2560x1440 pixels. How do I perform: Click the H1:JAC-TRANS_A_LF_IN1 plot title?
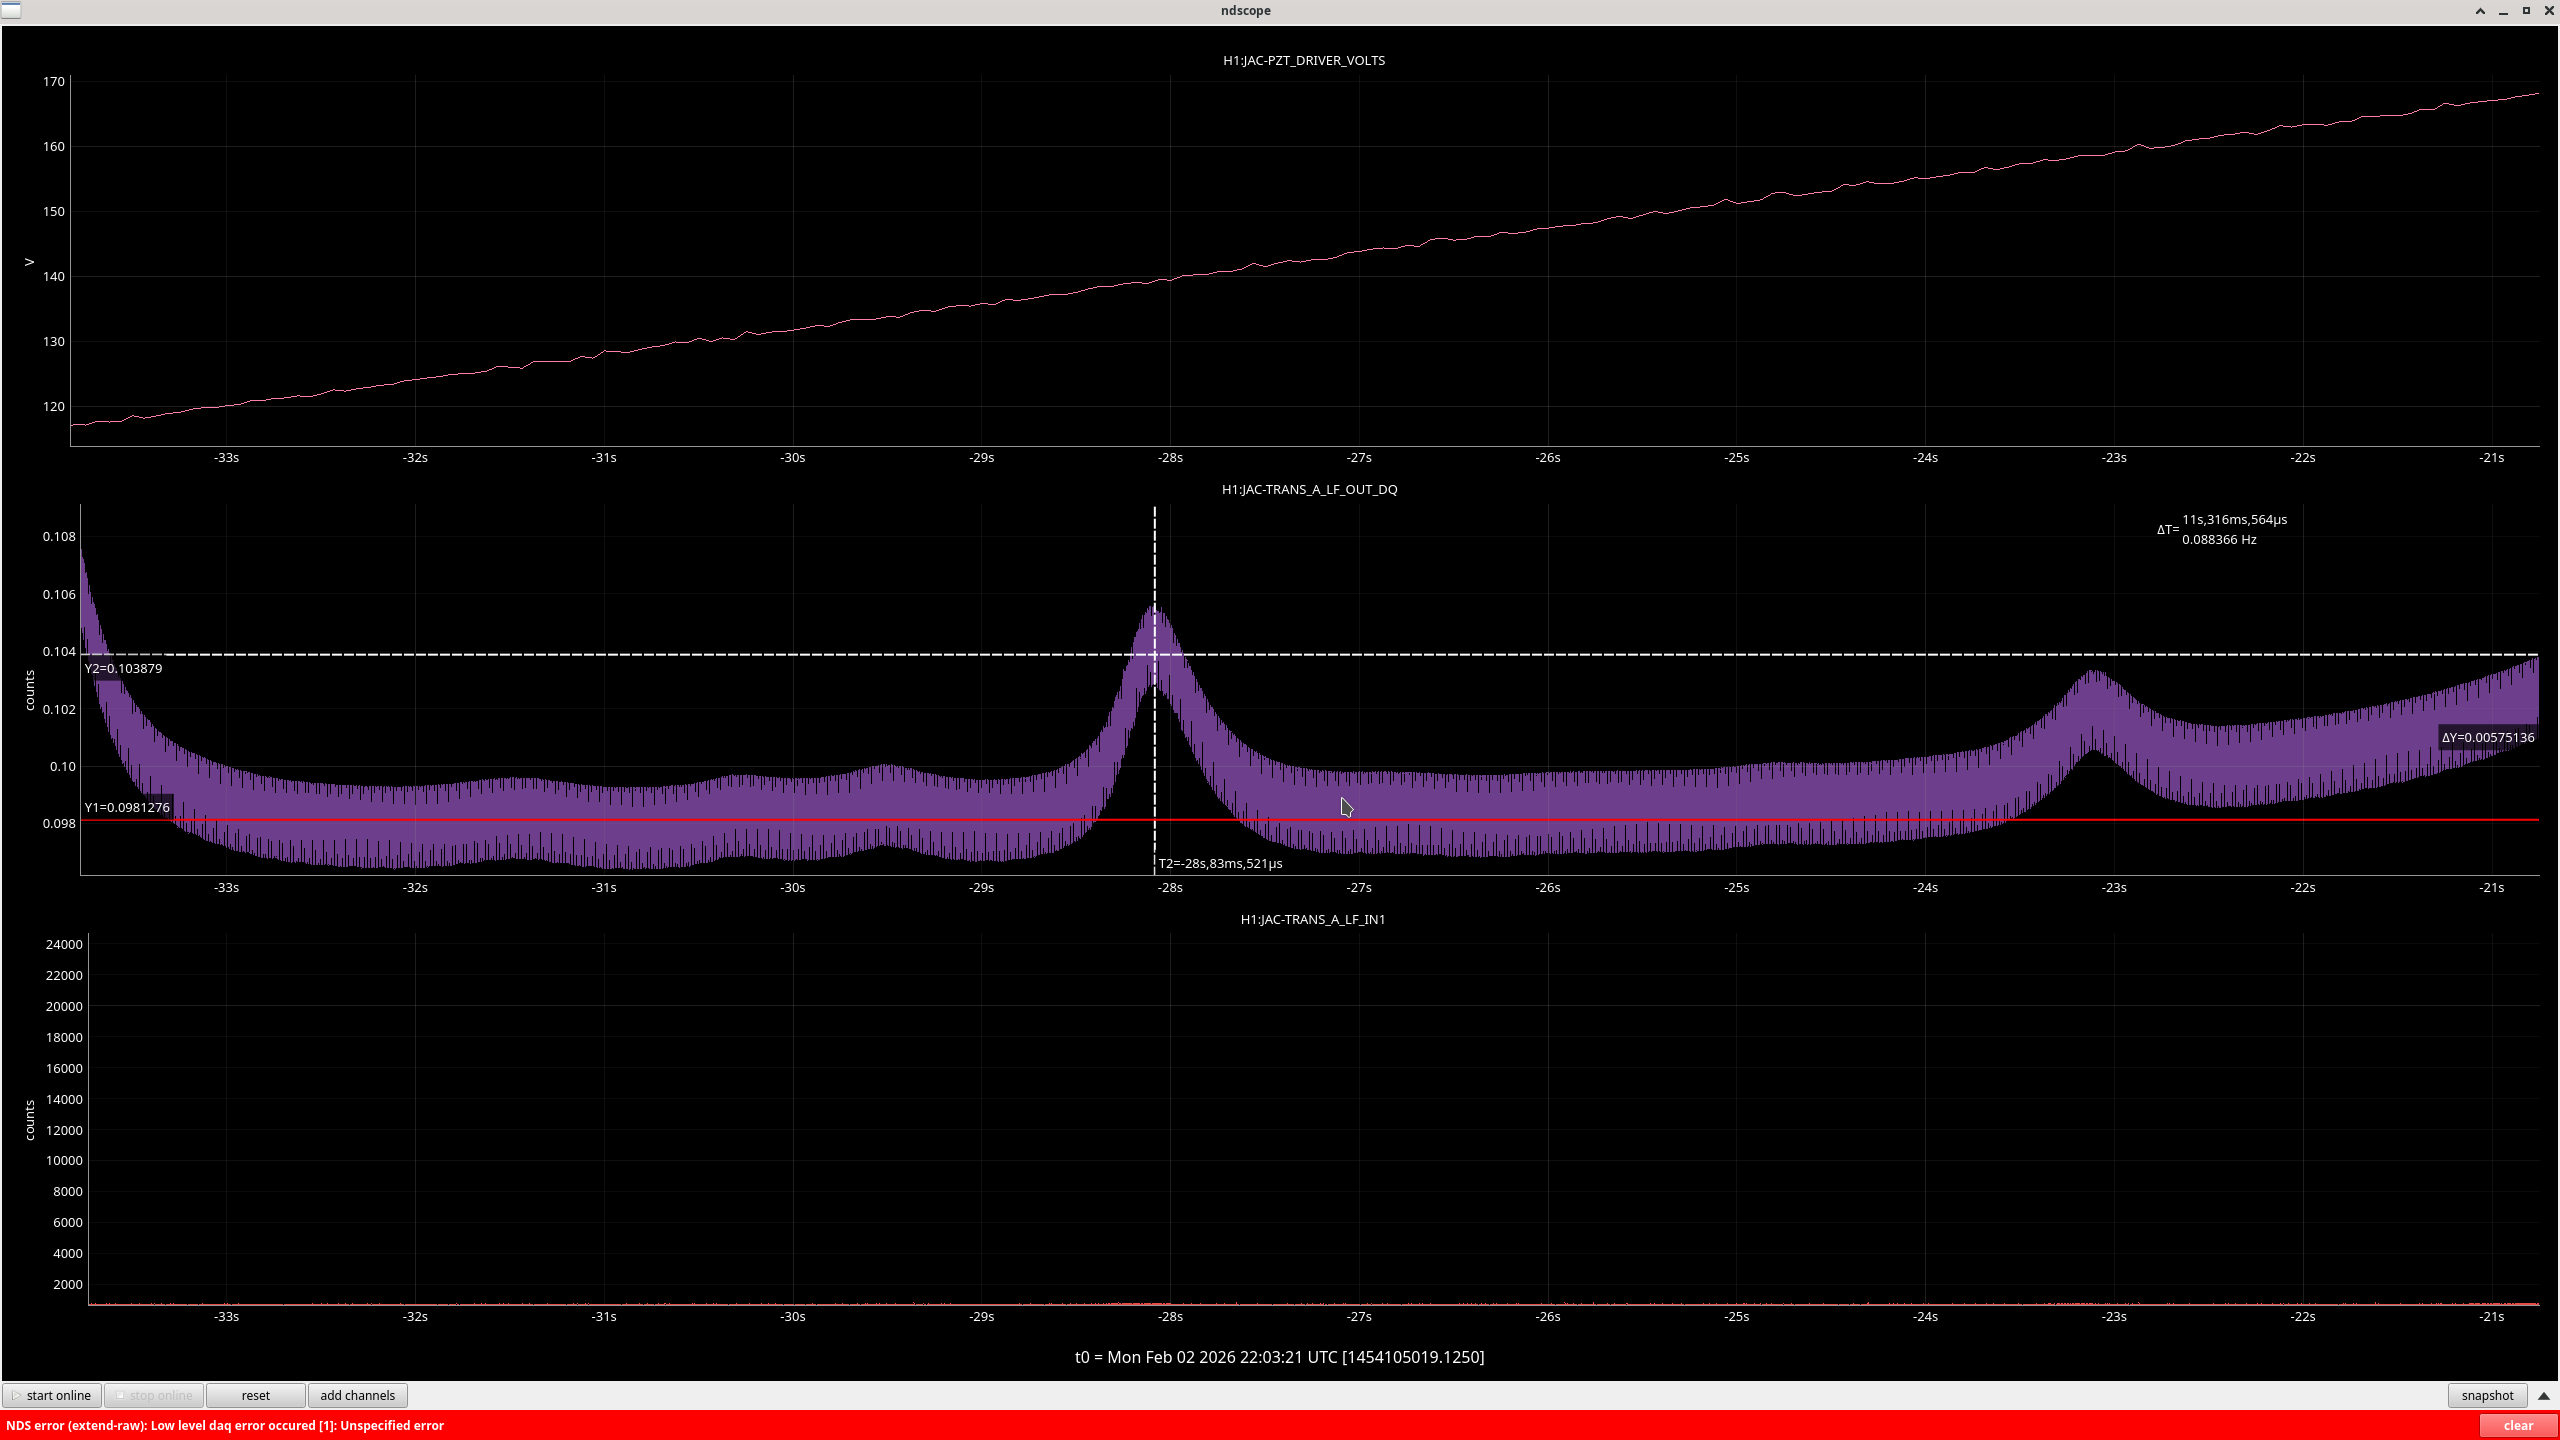point(1312,919)
